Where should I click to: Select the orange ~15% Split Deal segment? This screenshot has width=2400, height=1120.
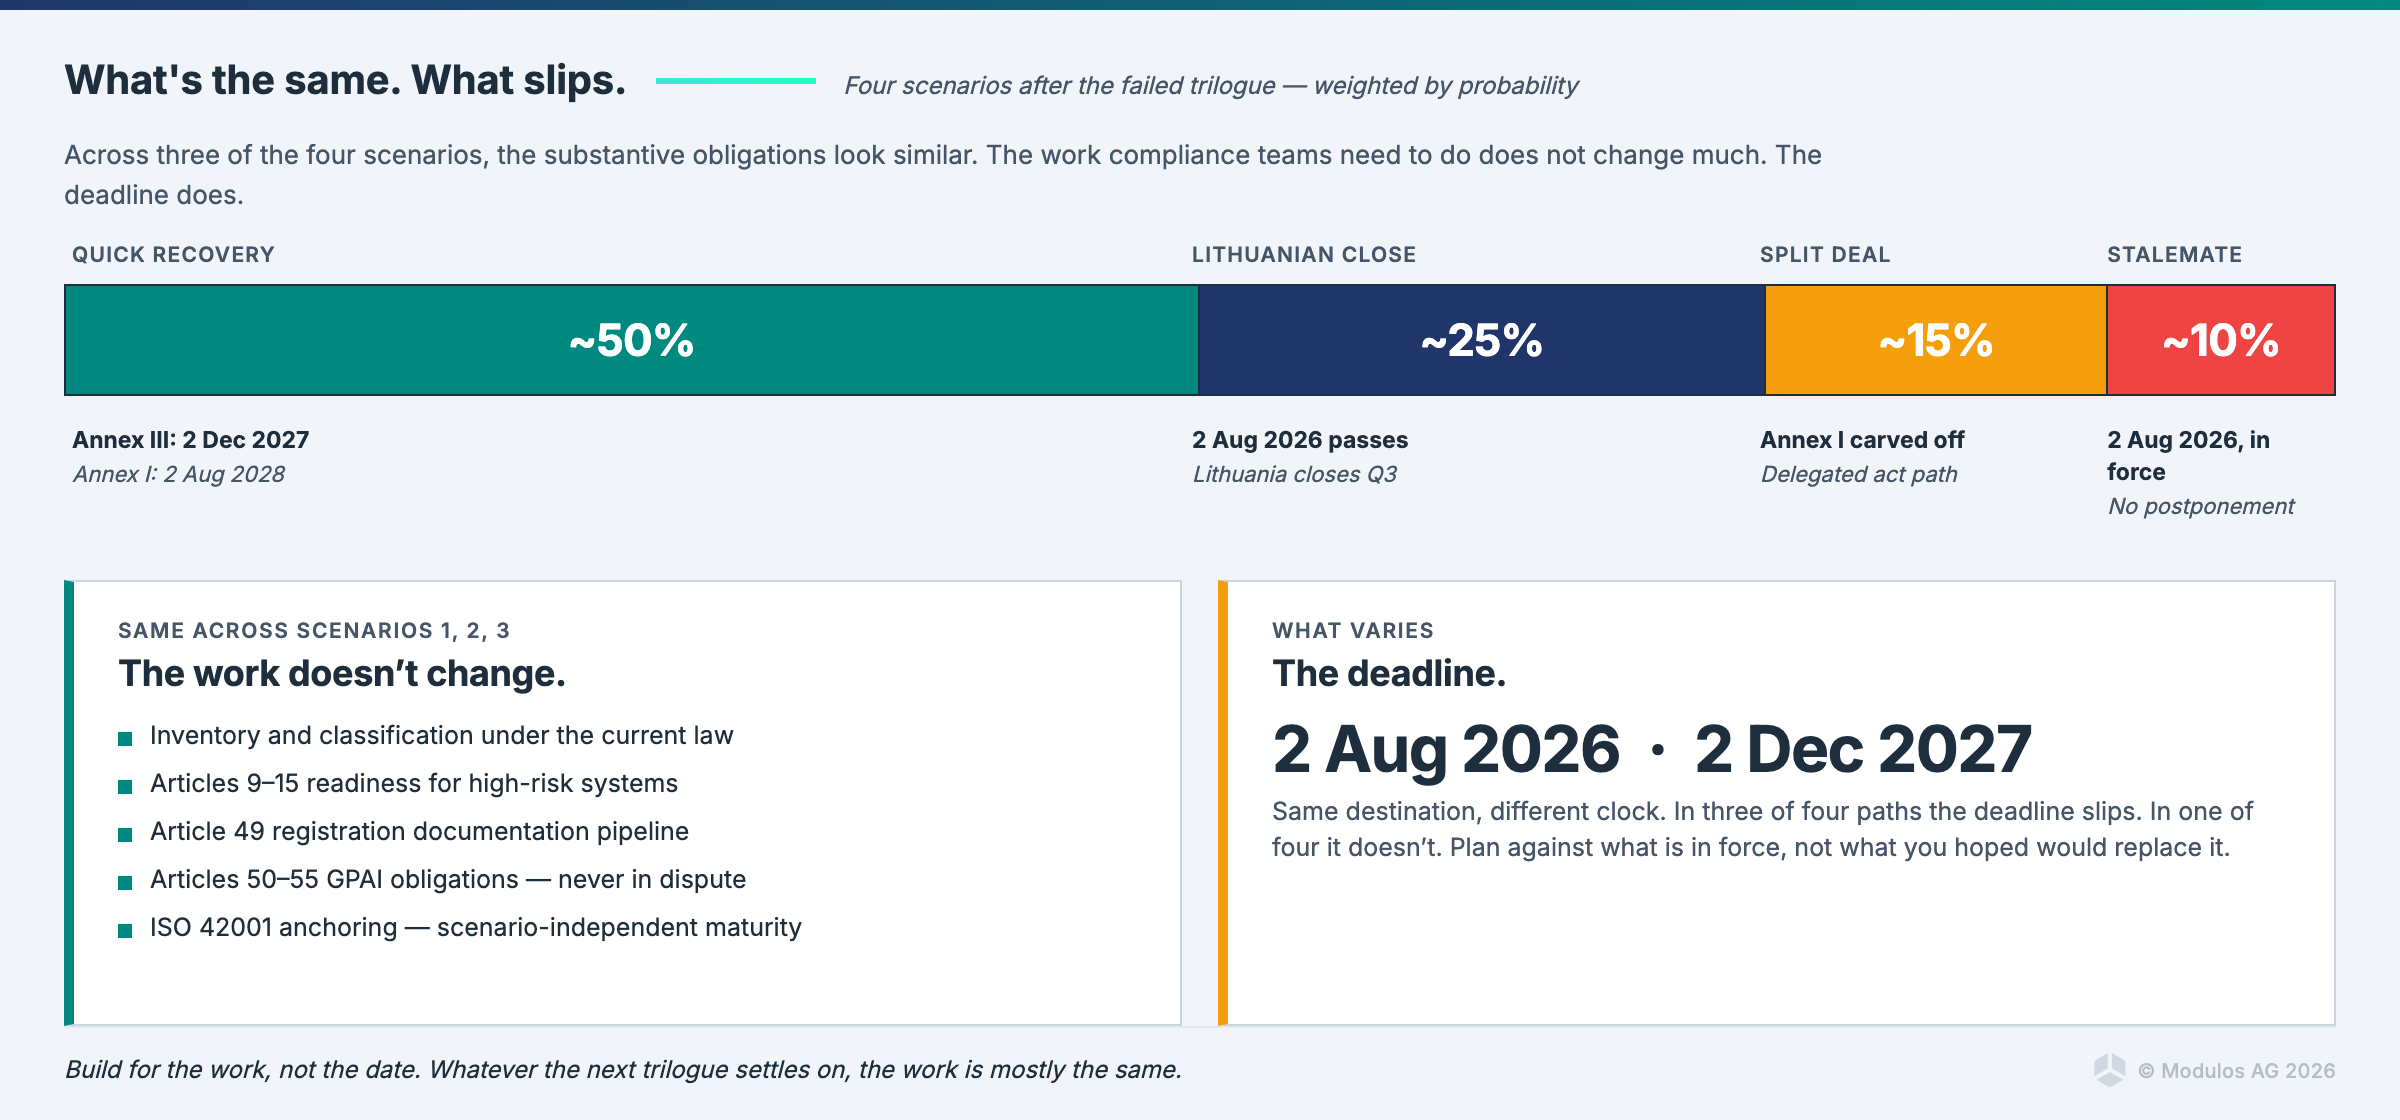coord(1935,340)
